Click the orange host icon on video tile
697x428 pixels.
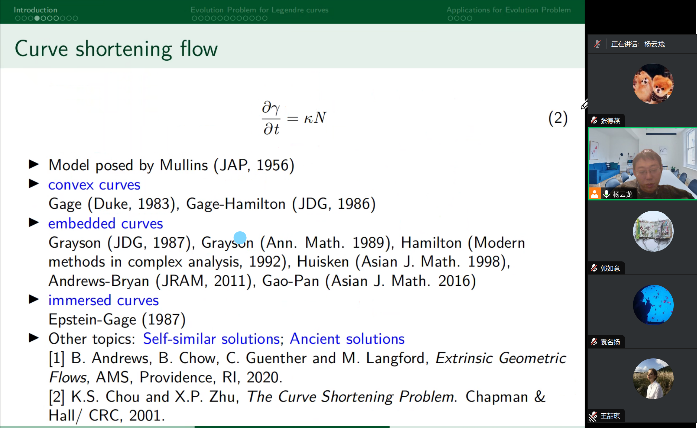pos(595,193)
